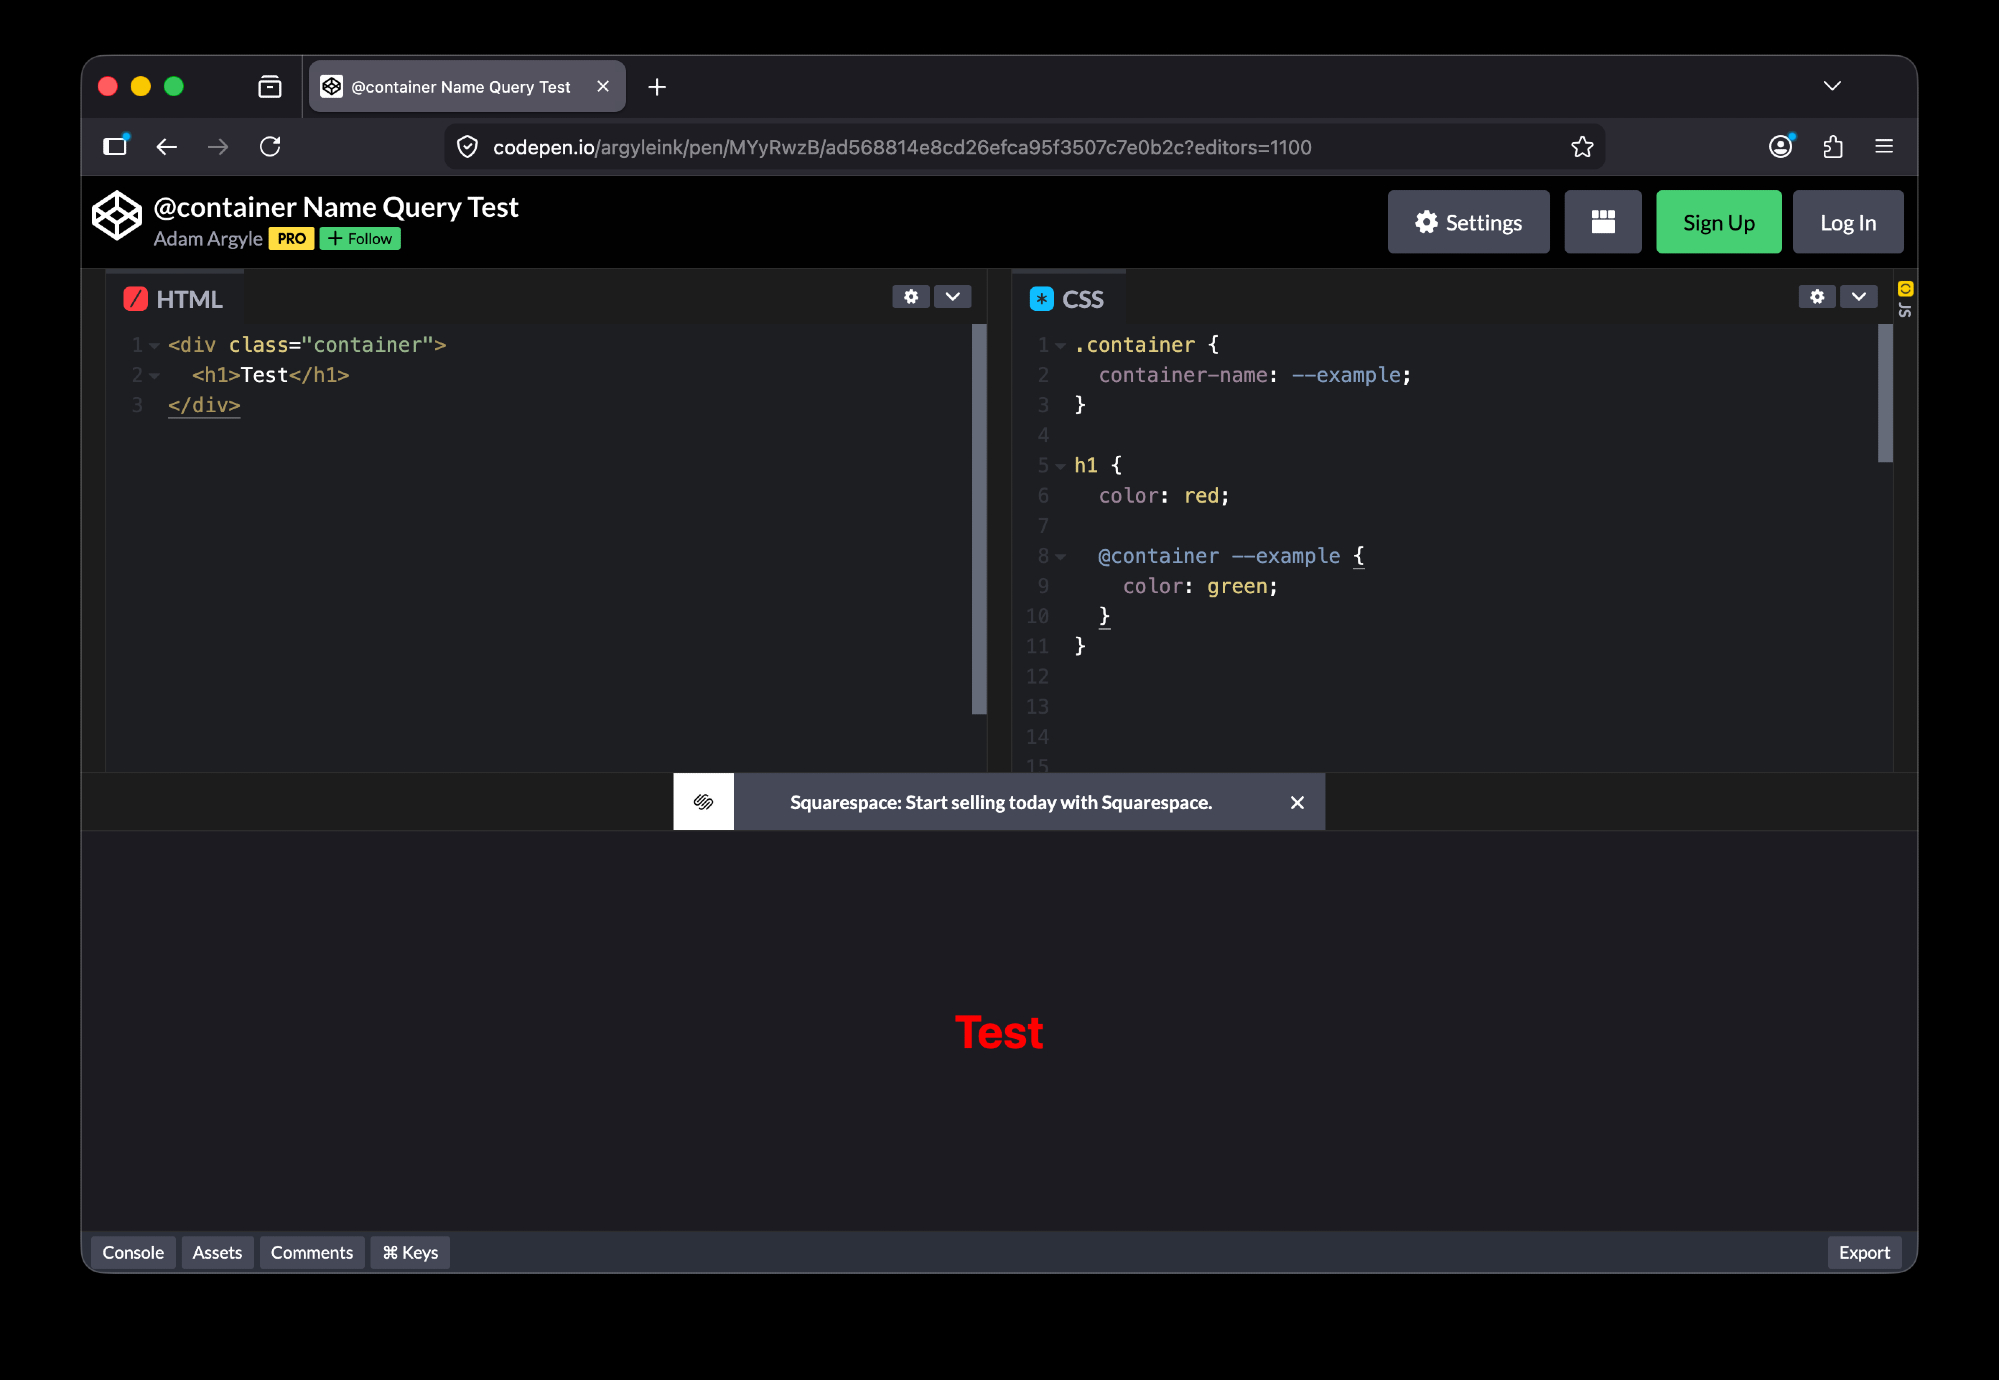This screenshot has width=1999, height=1380.
Task: Toggle the browser sidebar panel icon
Action: 116,147
